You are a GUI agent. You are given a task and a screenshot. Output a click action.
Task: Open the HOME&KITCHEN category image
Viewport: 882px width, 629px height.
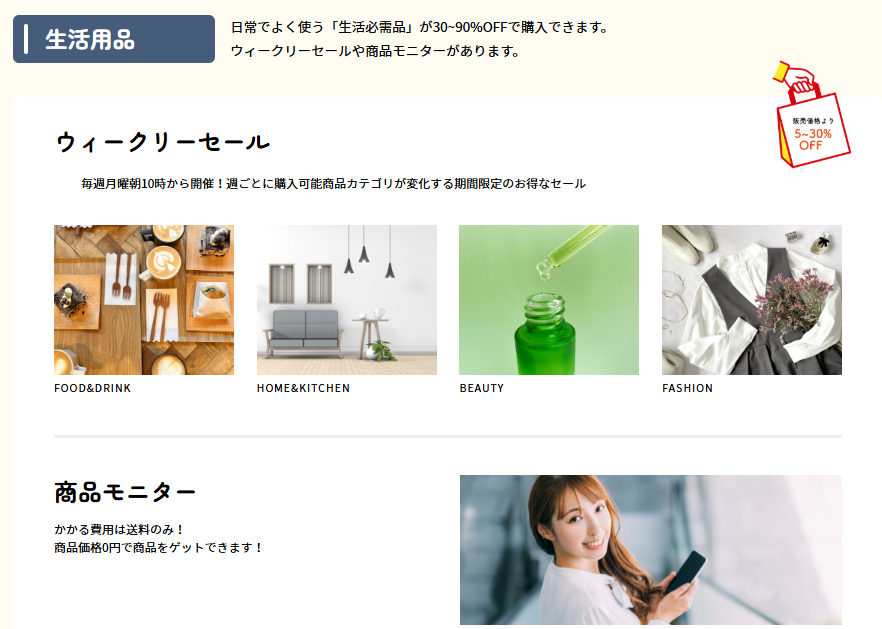pos(346,300)
